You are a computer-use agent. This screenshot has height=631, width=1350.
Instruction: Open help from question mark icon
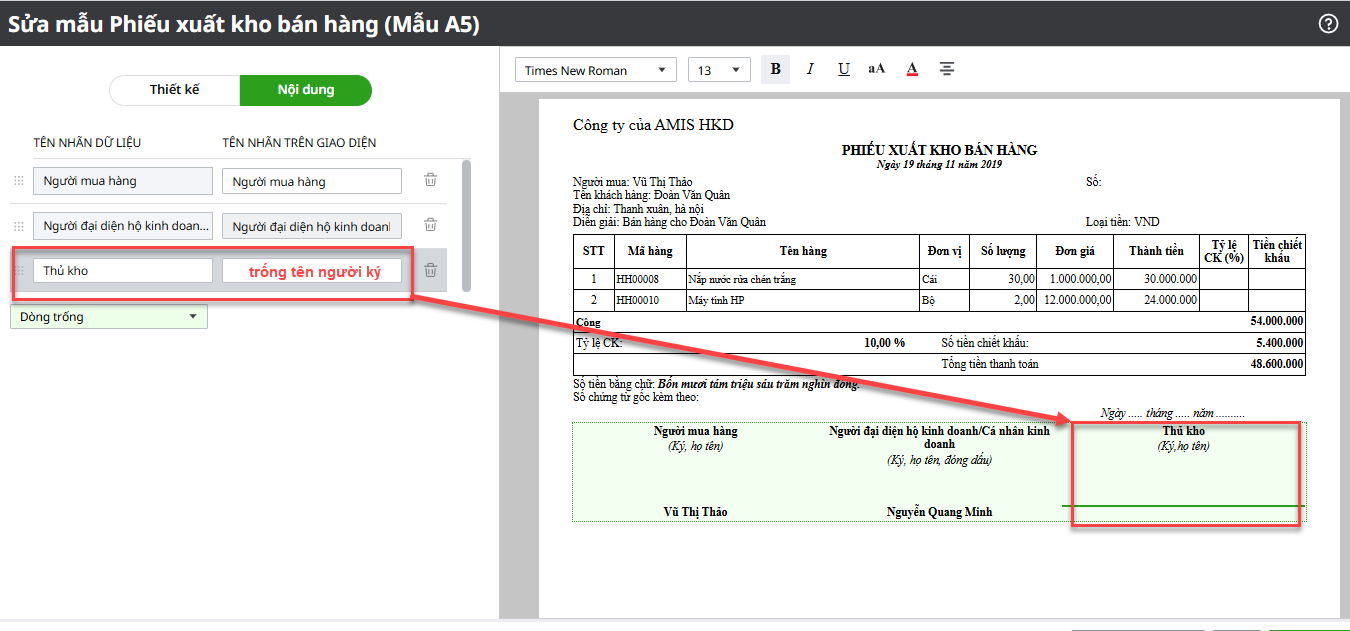pyautogui.click(x=1328, y=24)
